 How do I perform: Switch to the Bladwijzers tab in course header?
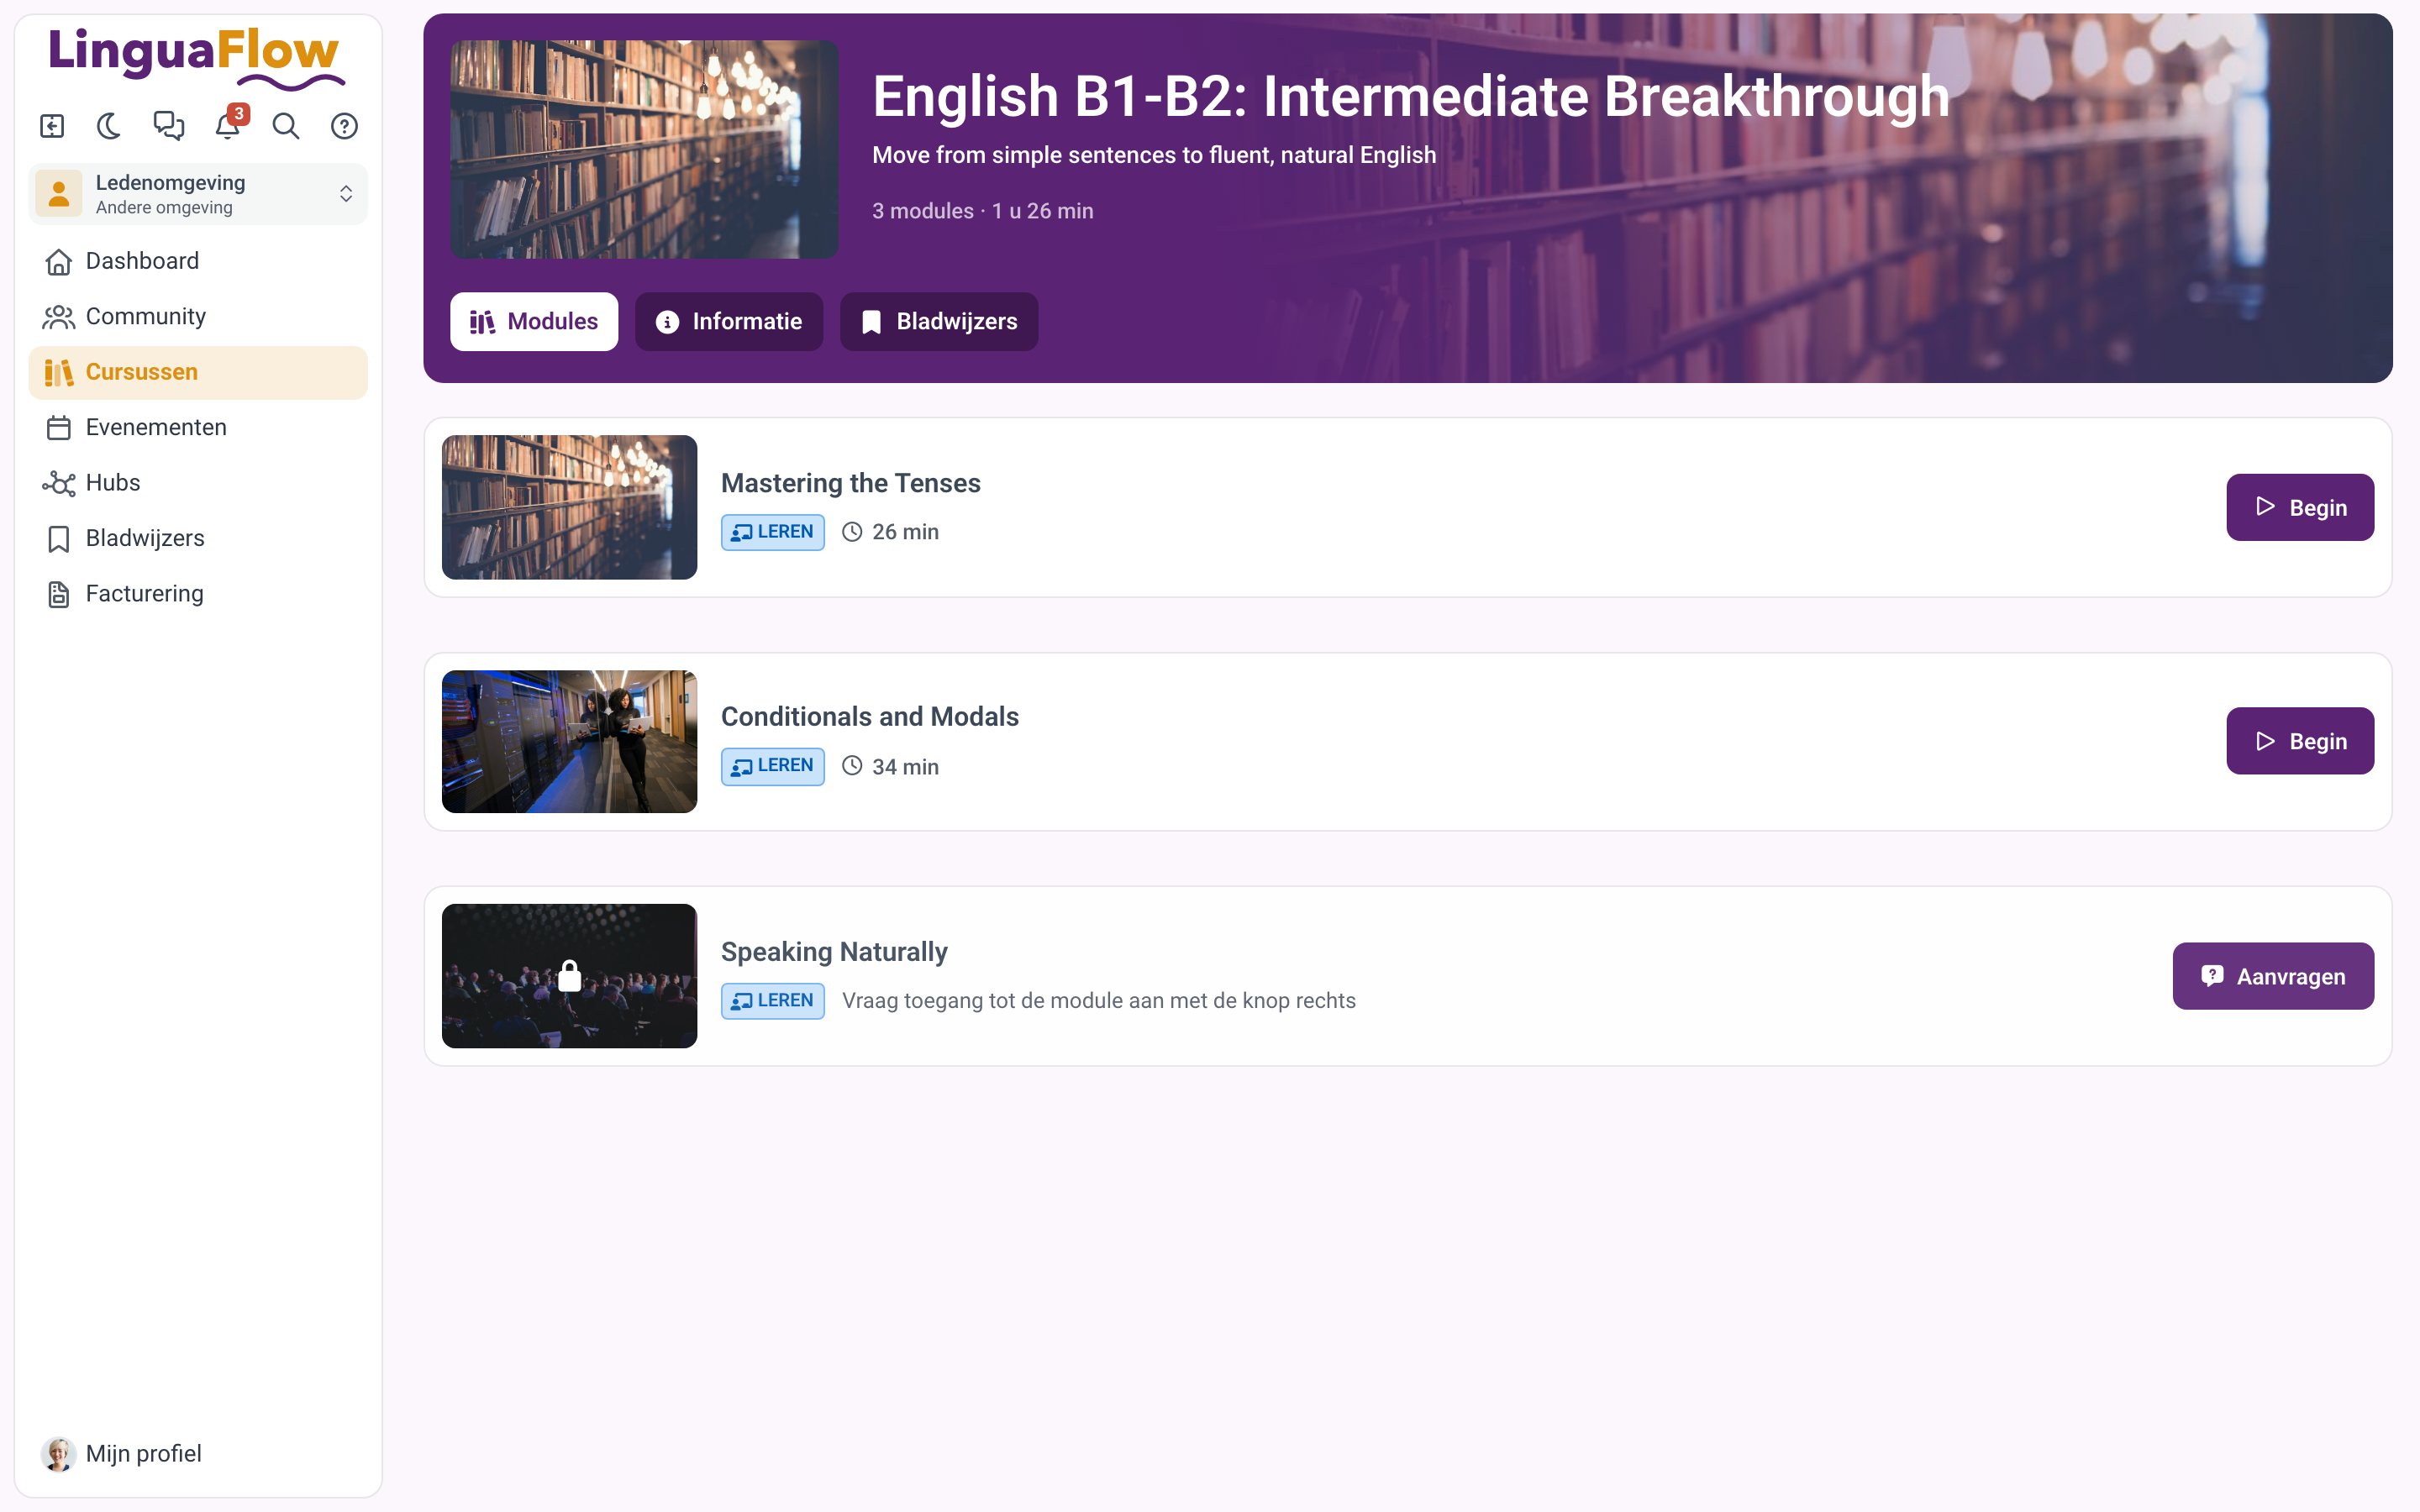tap(939, 322)
